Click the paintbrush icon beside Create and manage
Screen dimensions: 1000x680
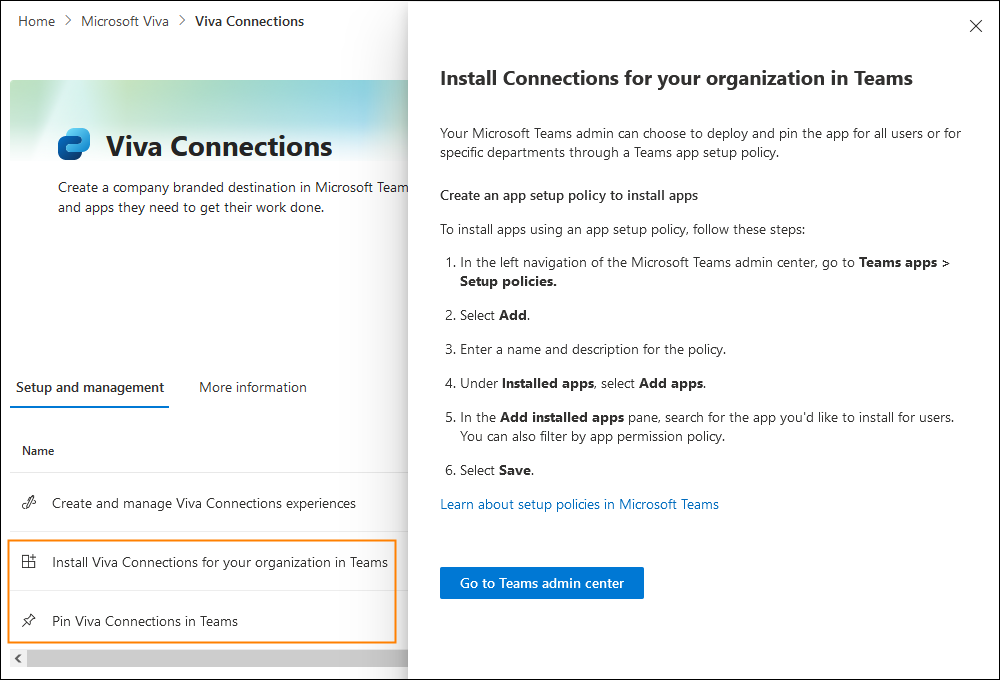point(29,503)
